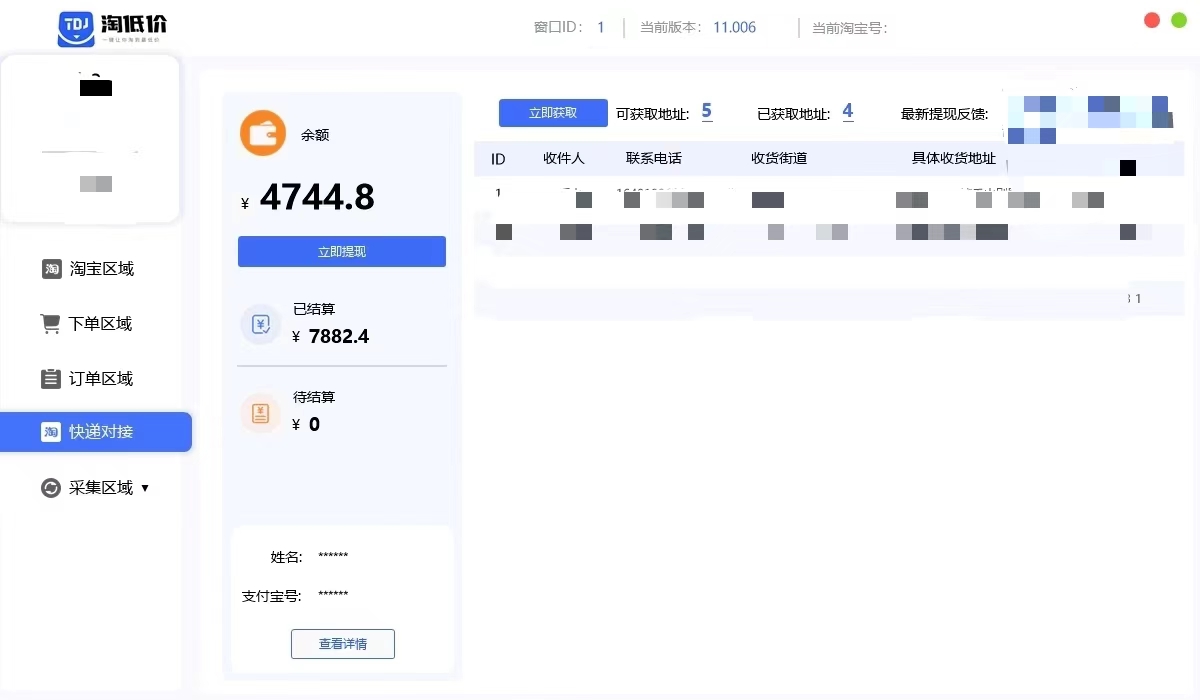Select the Taobao icon beside 淘宝区域
Image resolution: width=1200 pixels, height=700 pixels.
click(50, 268)
